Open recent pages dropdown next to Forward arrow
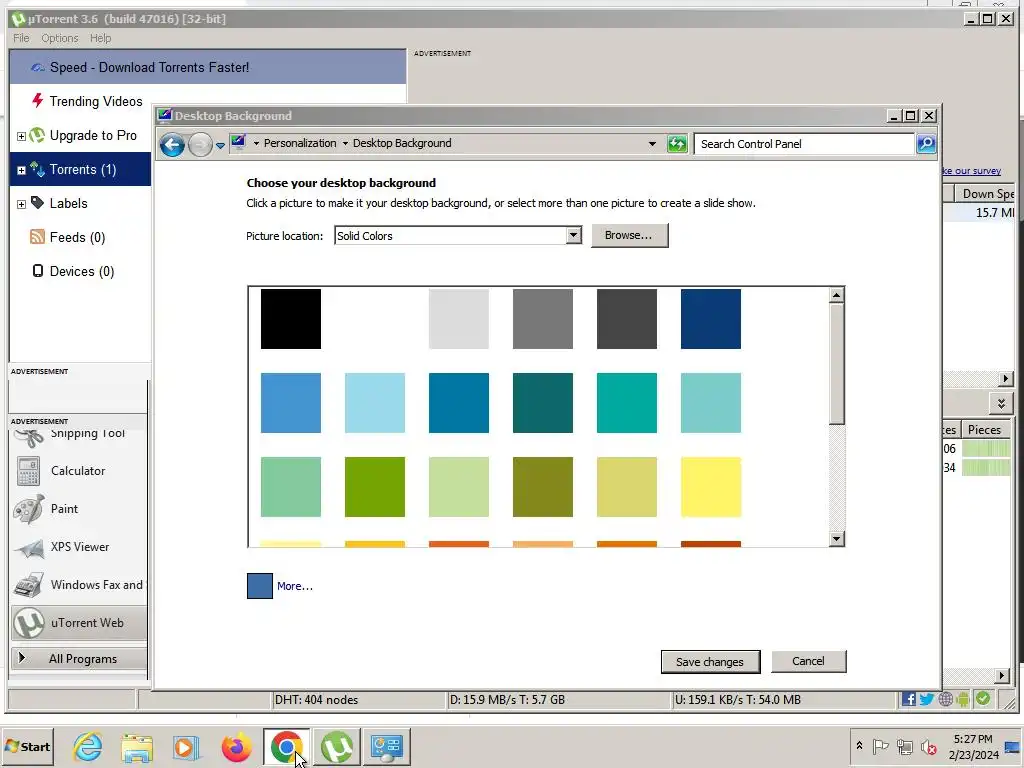The width and height of the screenshot is (1024, 768). point(220,146)
